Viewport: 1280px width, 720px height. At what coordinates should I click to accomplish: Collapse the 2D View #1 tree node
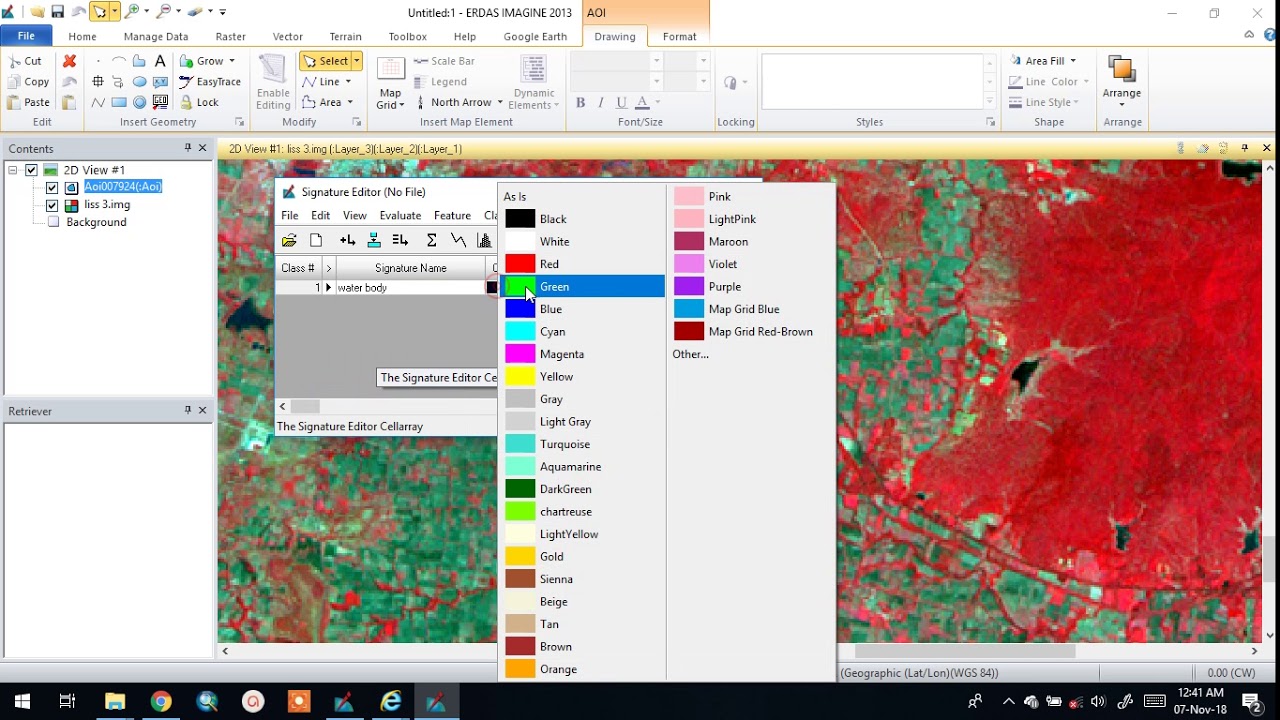pos(13,170)
